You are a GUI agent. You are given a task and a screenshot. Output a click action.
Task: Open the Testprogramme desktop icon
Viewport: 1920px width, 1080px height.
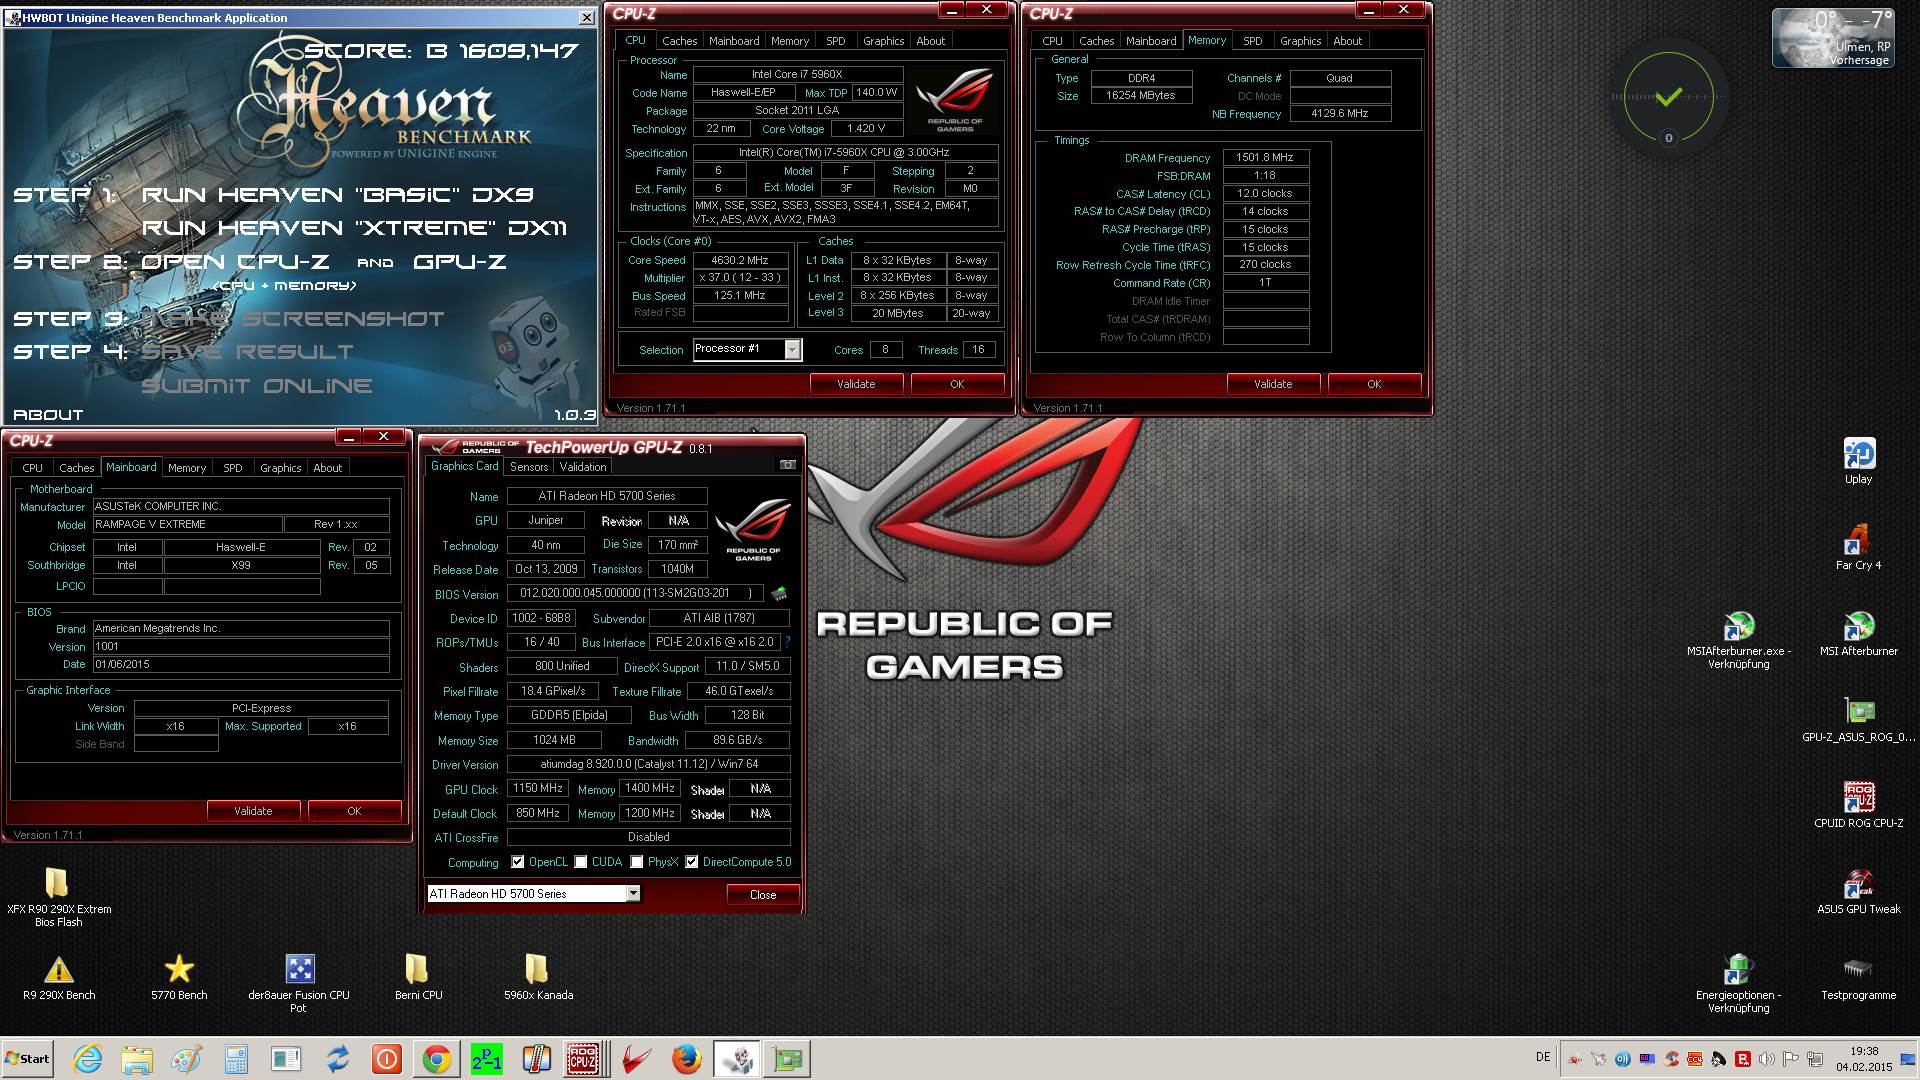[1859, 977]
